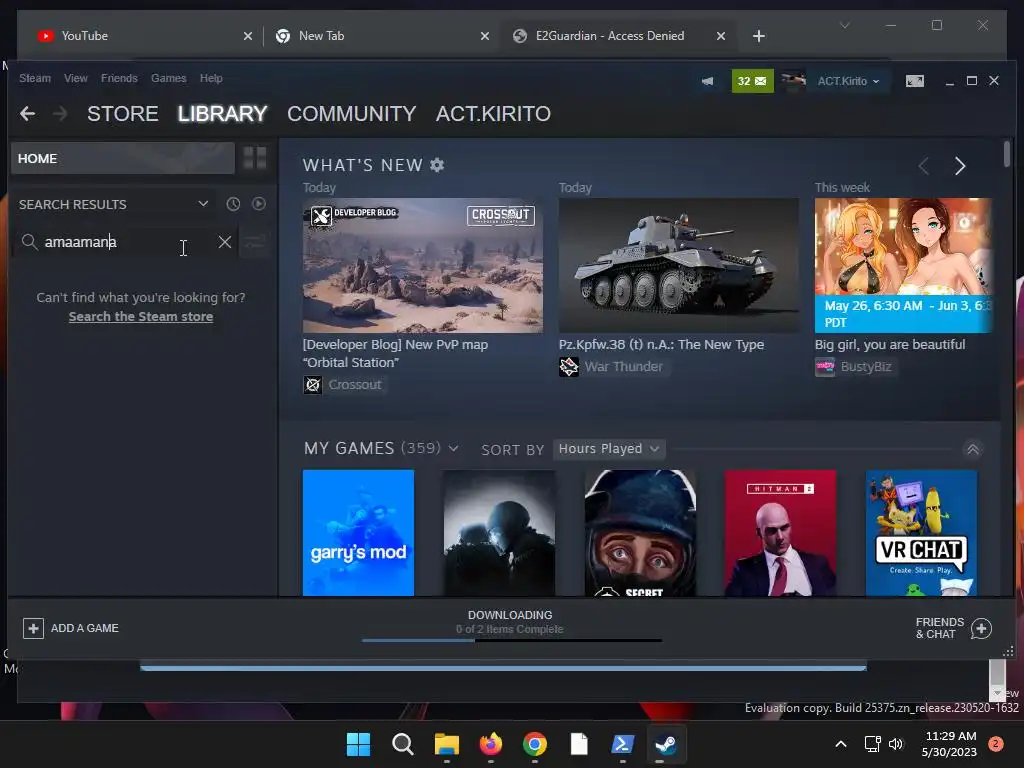Clear the library search text
Screen dimensions: 1024x768
click(225, 242)
